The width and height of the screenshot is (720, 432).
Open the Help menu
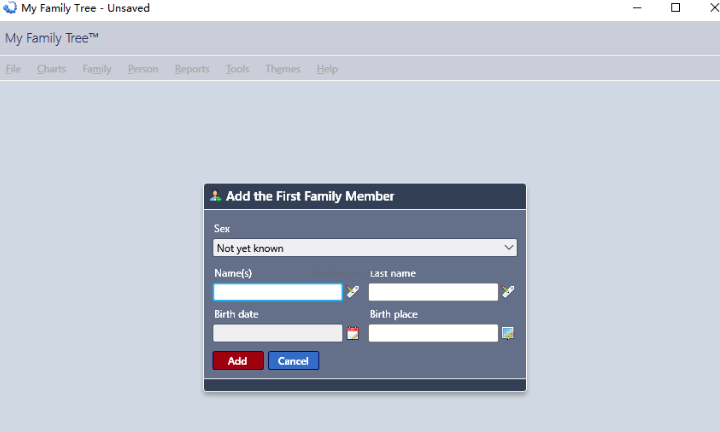tap(327, 69)
